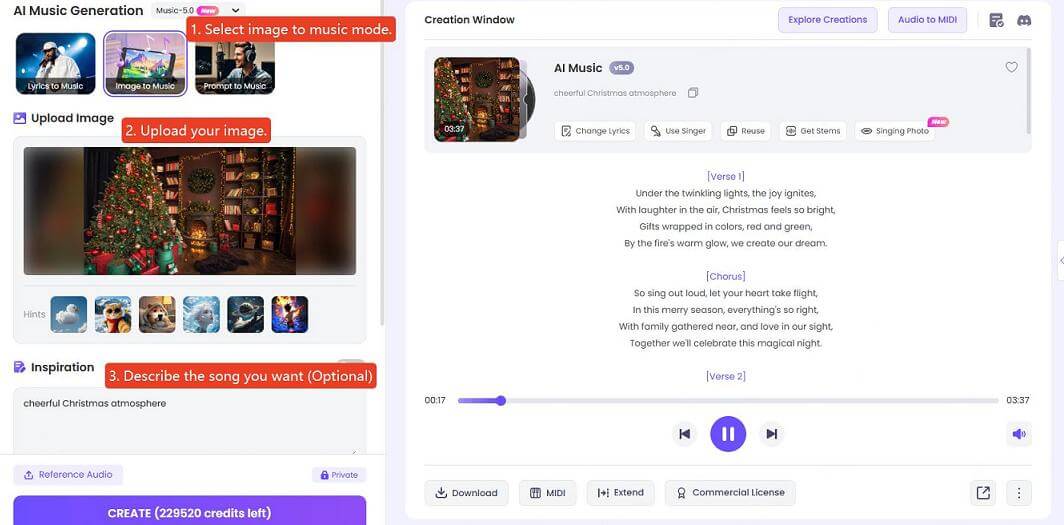Expand the collapsed right side panel
Screen dimensions: 1064x525
pos(1061,261)
